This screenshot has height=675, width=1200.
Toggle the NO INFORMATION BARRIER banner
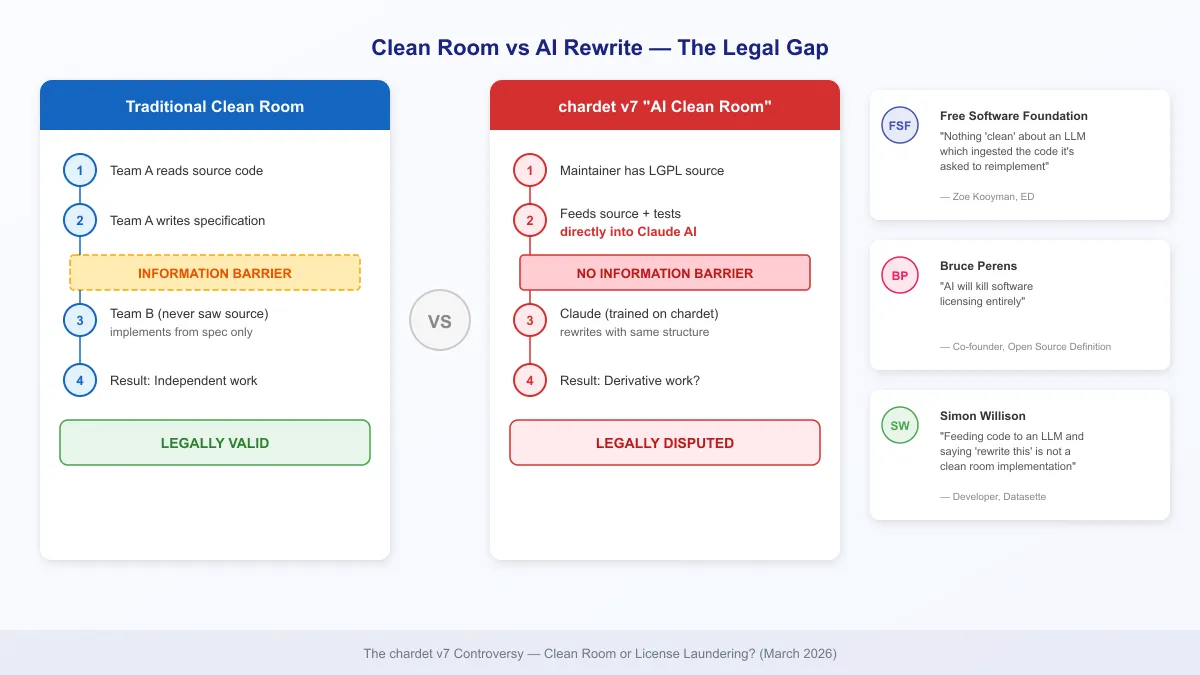coord(664,272)
